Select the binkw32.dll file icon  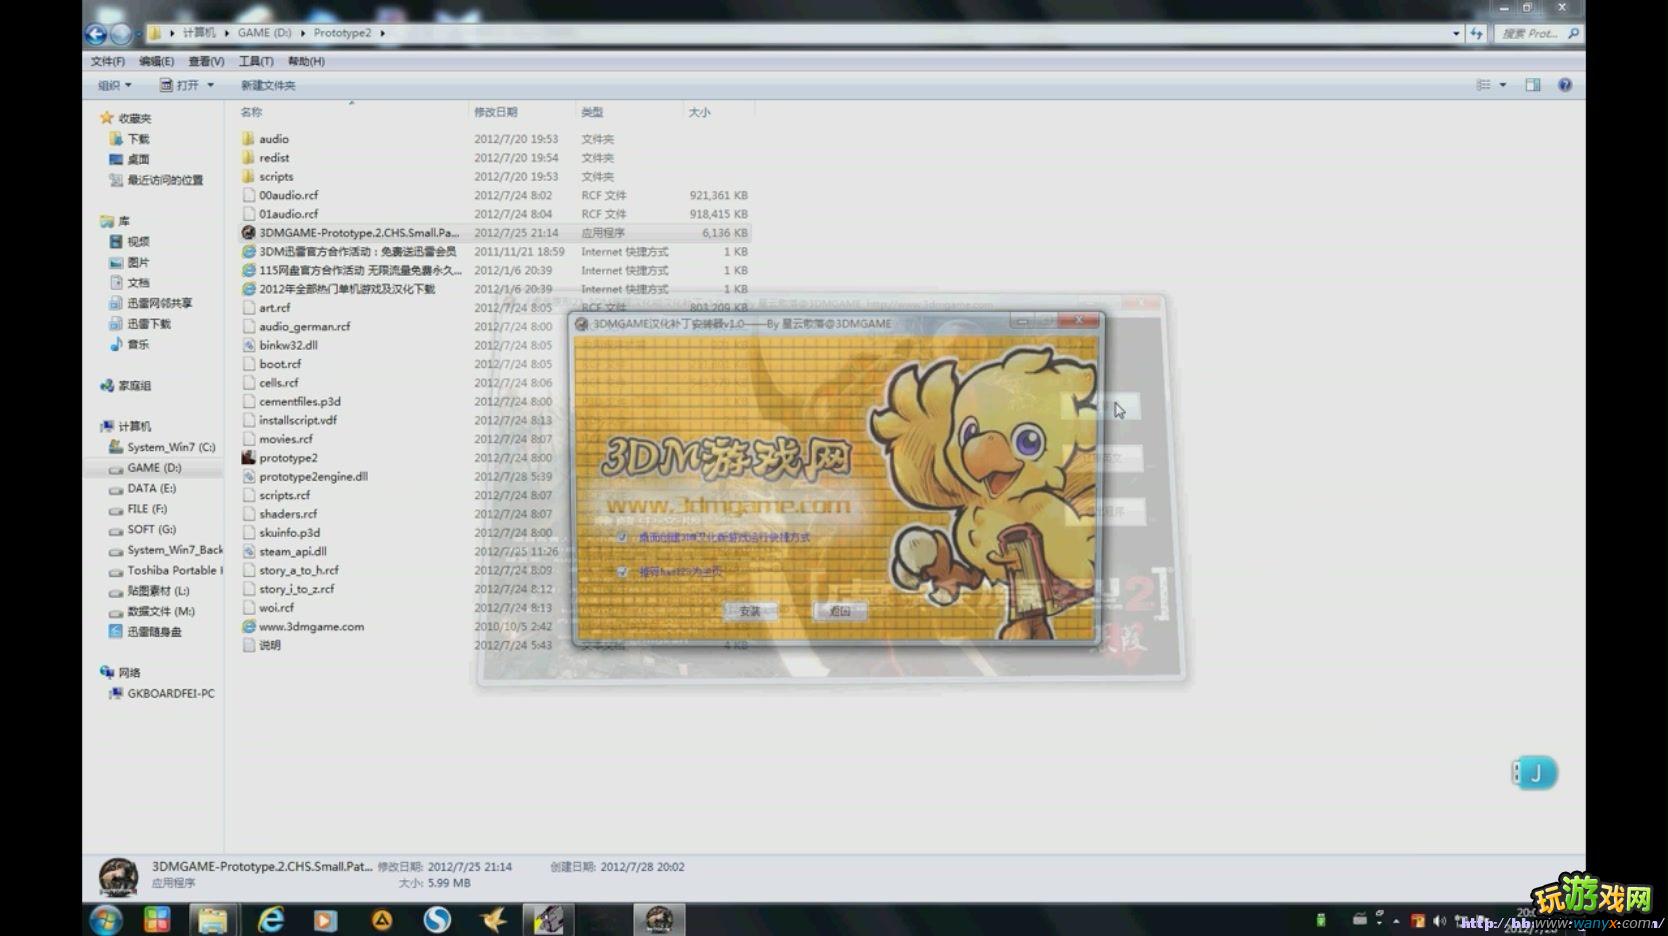[x=248, y=345]
